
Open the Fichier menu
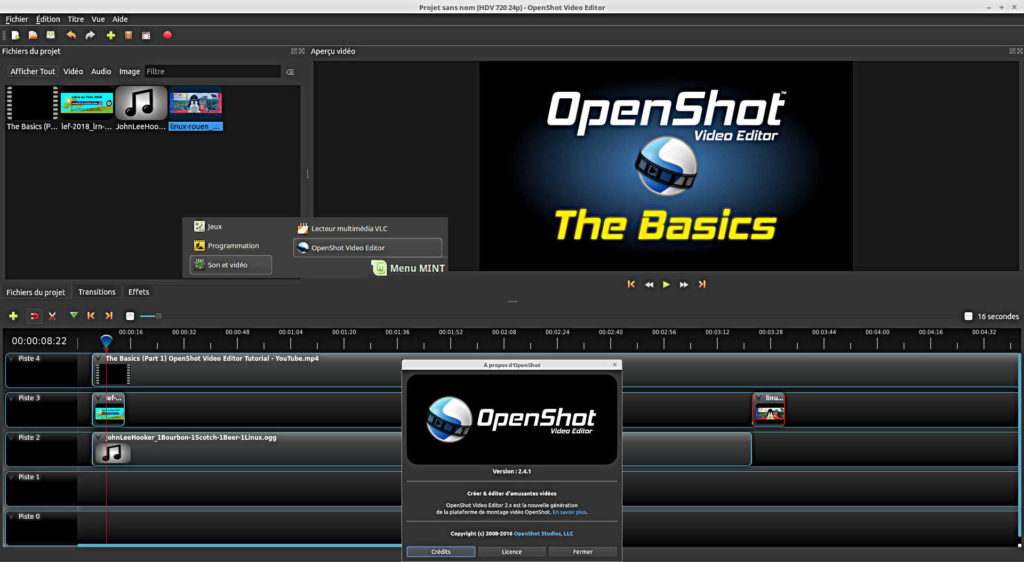coord(16,20)
